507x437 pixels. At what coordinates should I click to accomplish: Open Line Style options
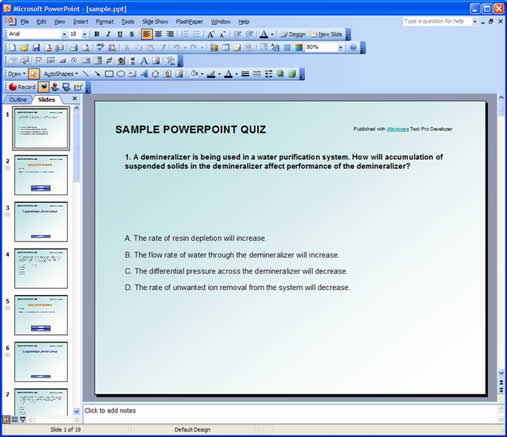pyautogui.click(x=245, y=74)
